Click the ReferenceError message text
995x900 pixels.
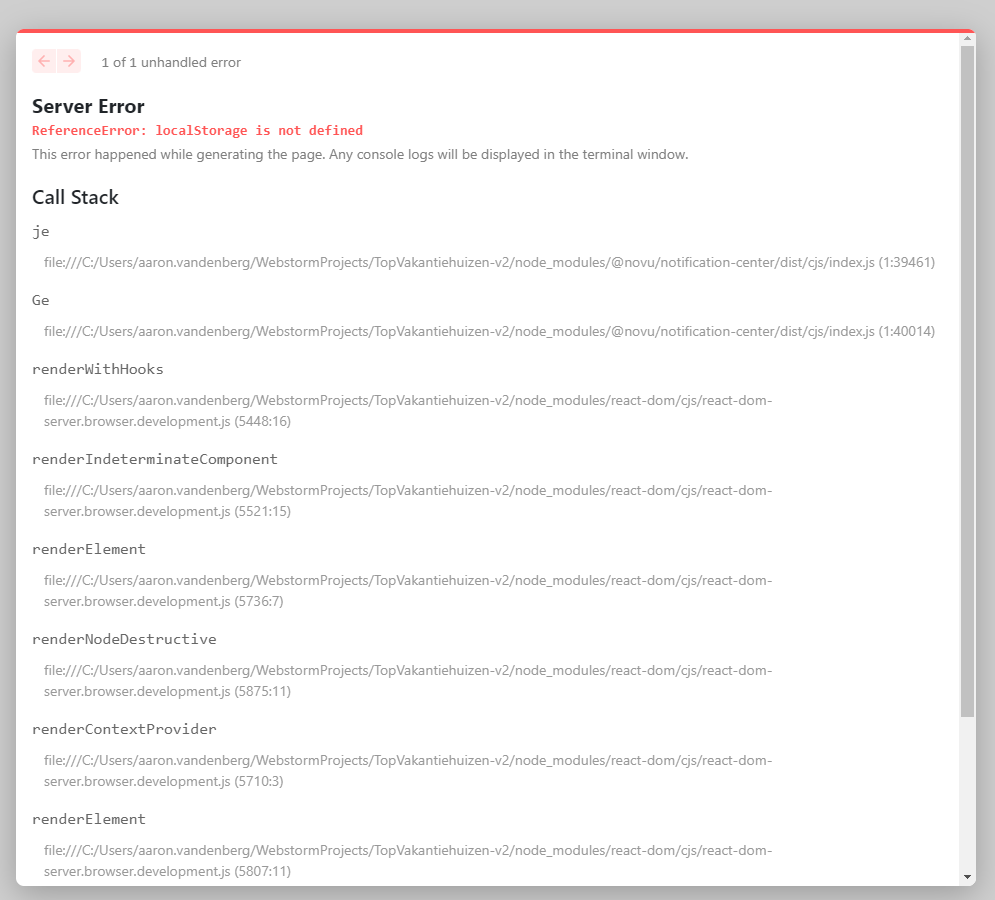(196, 130)
